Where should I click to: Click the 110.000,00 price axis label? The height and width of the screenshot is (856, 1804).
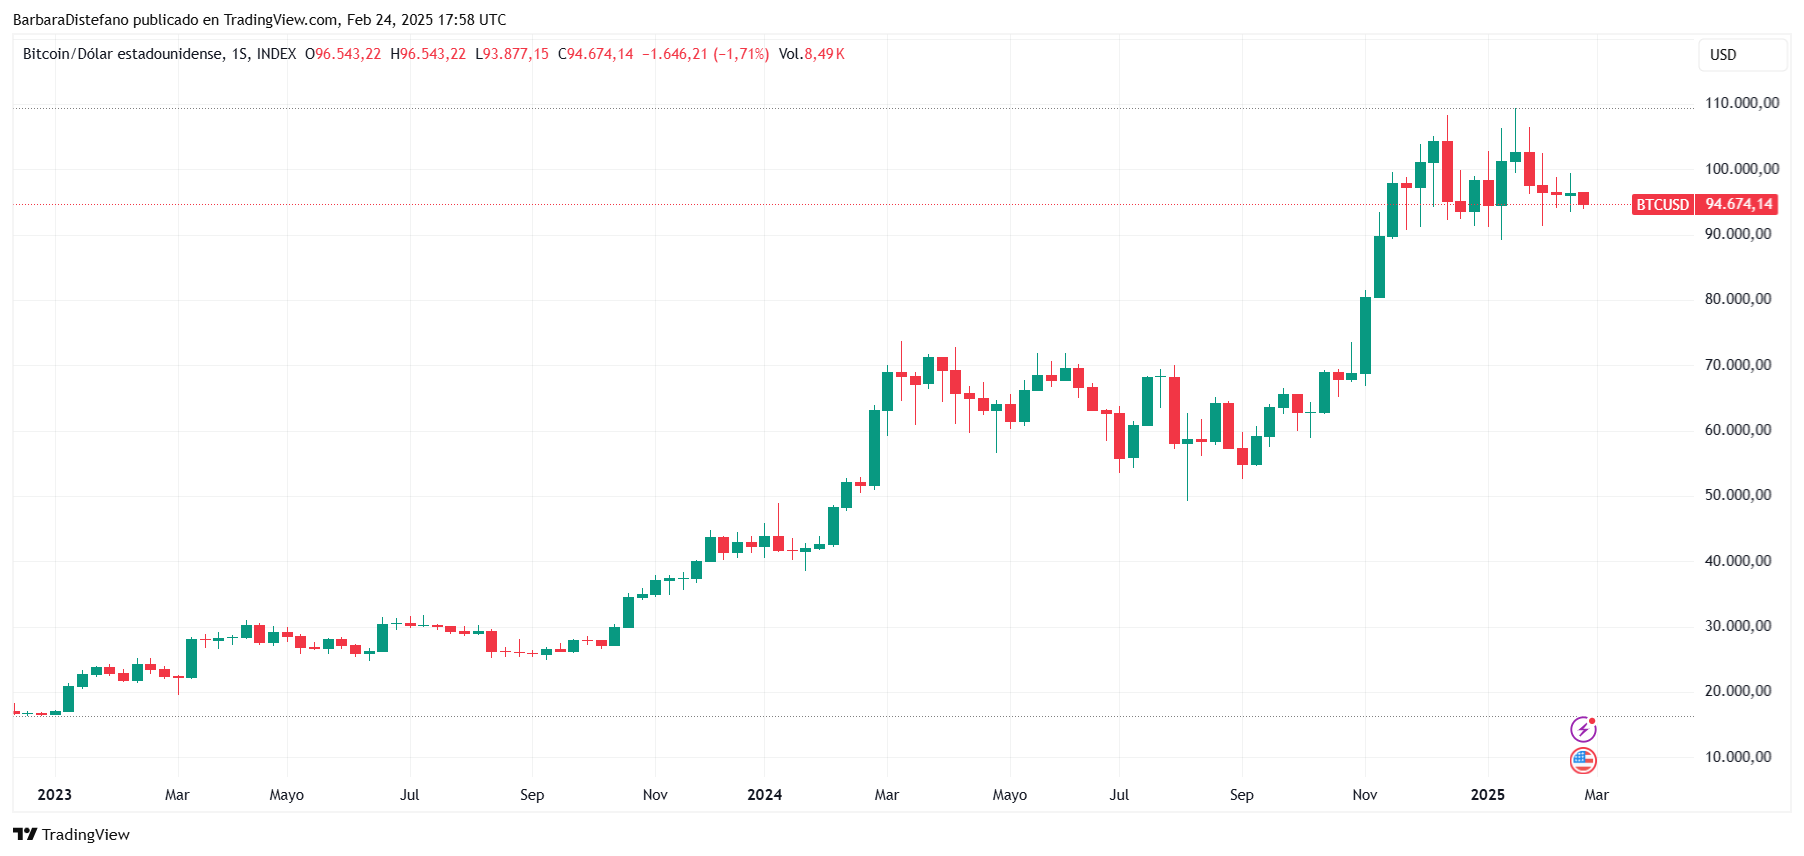(1741, 103)
